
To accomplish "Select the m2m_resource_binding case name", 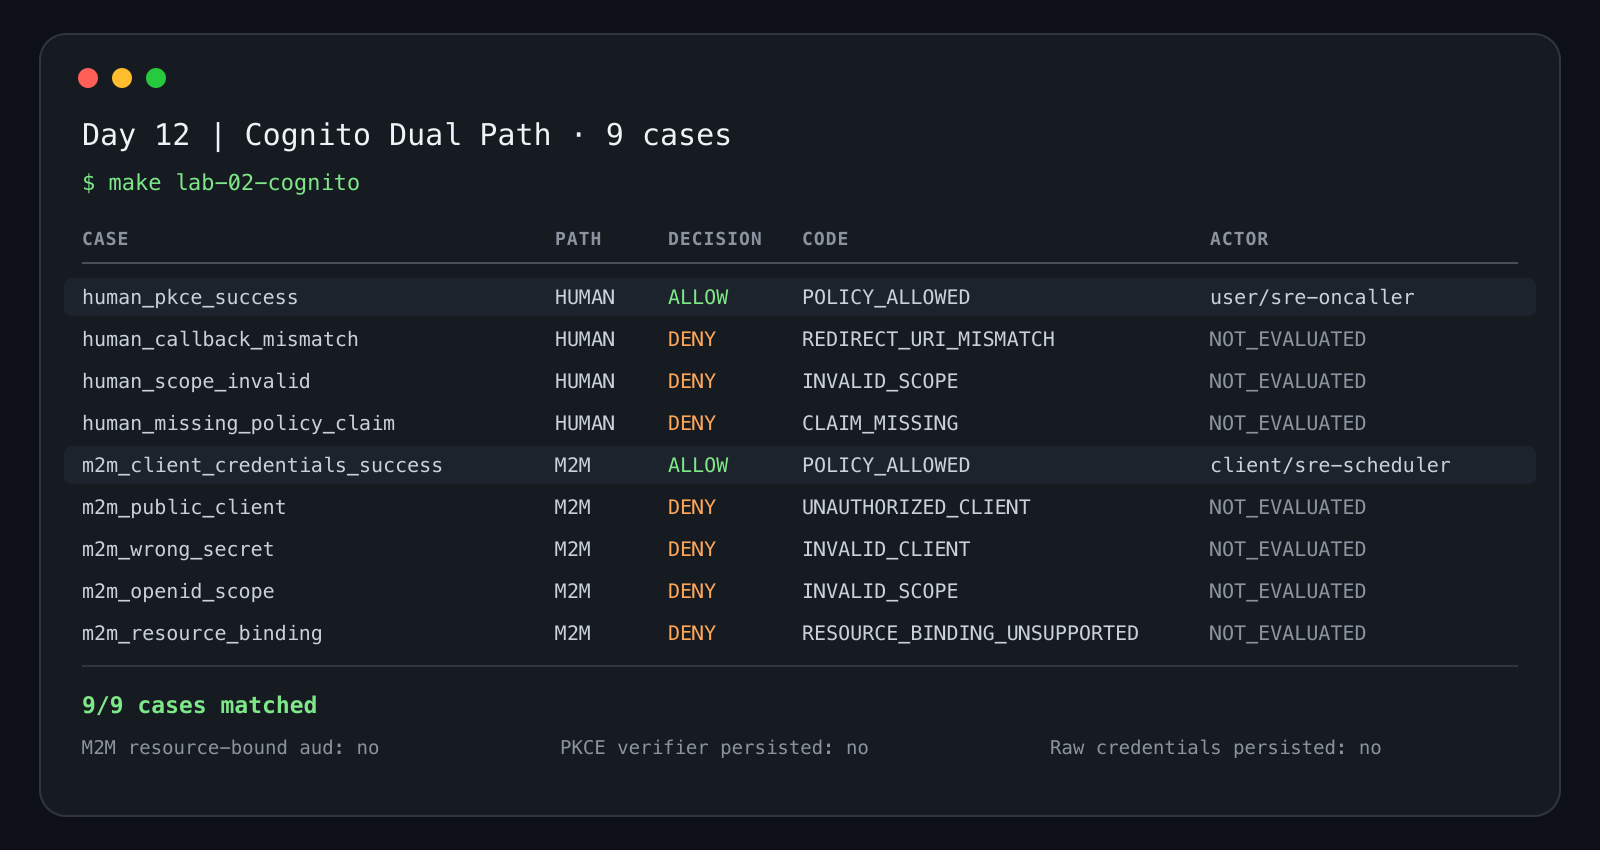I will coord(202,633).
